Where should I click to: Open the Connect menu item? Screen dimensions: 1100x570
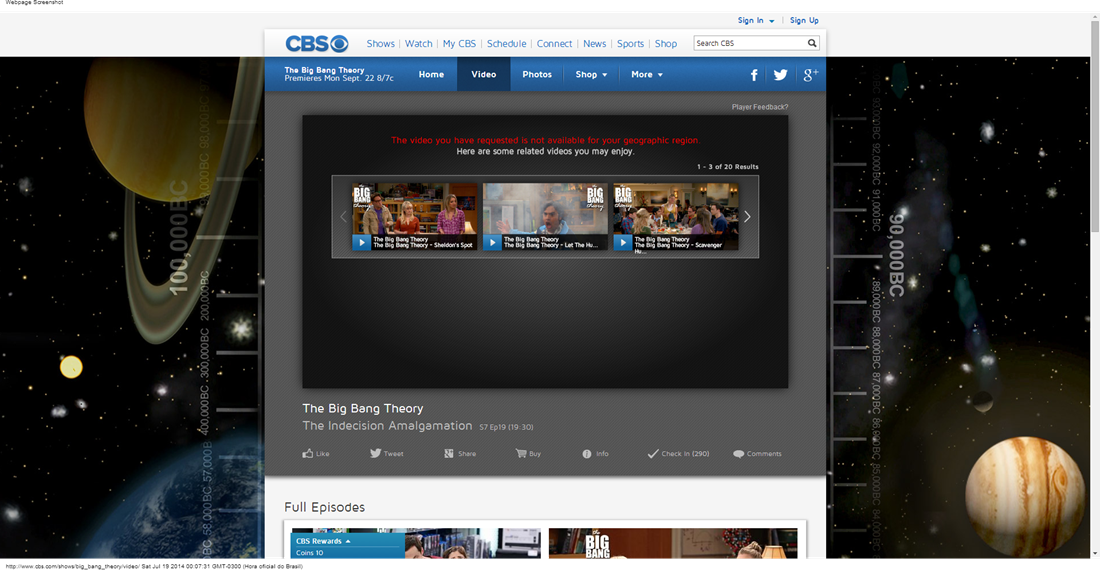(554, 43)
